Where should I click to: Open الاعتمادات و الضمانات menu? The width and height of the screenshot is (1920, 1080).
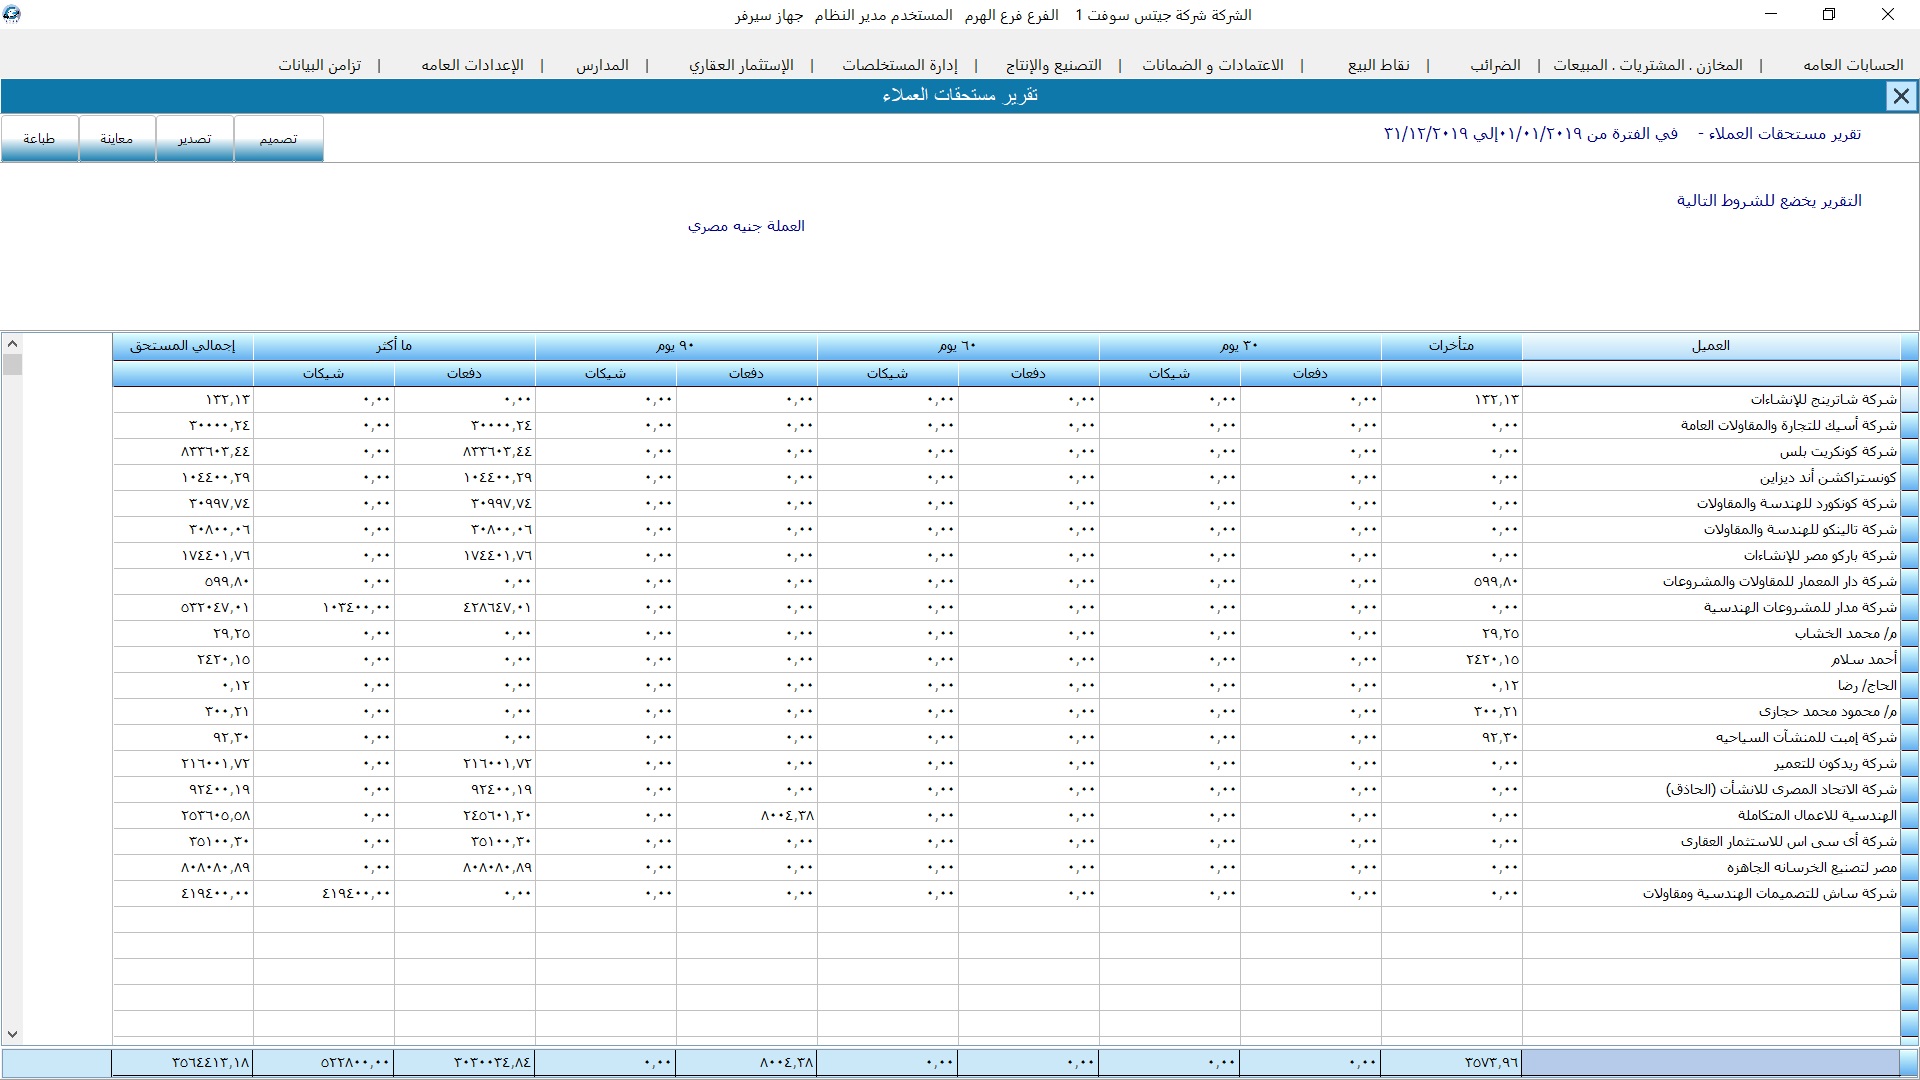tap(1213, 65)
